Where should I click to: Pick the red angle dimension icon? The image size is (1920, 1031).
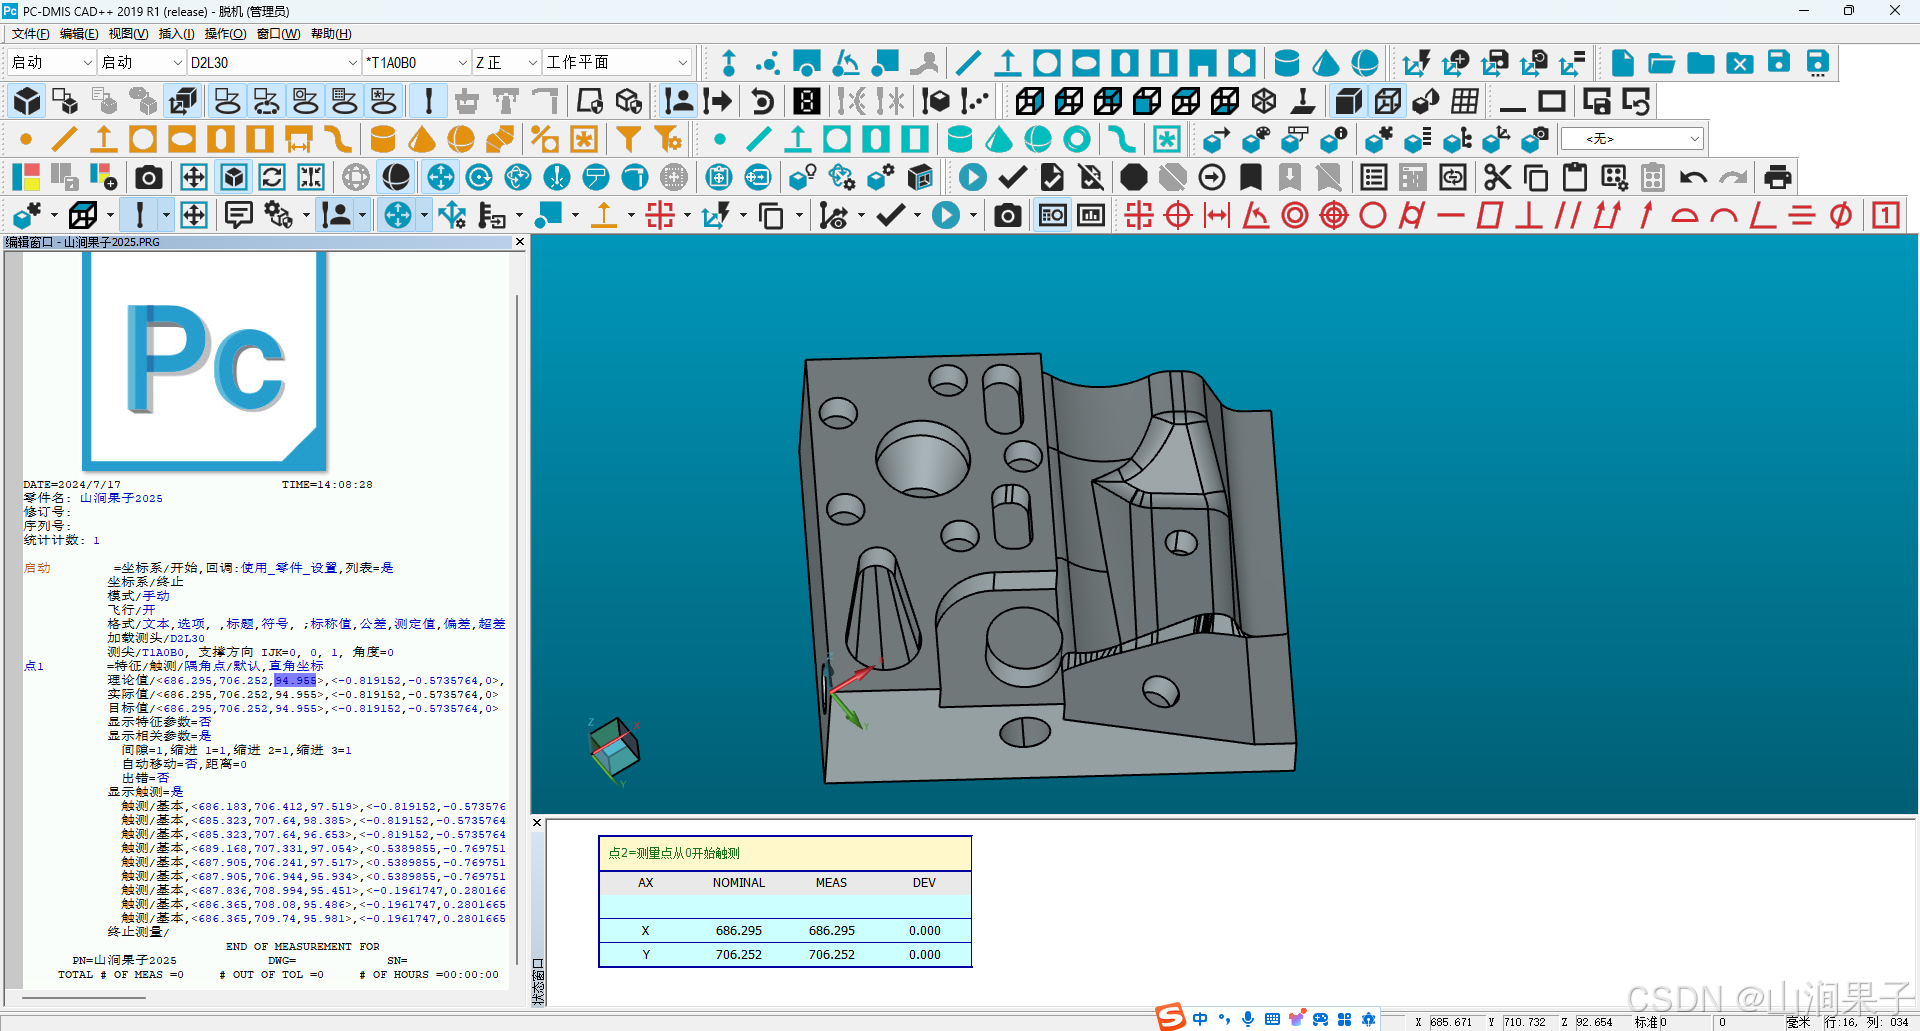(1255, 215)
